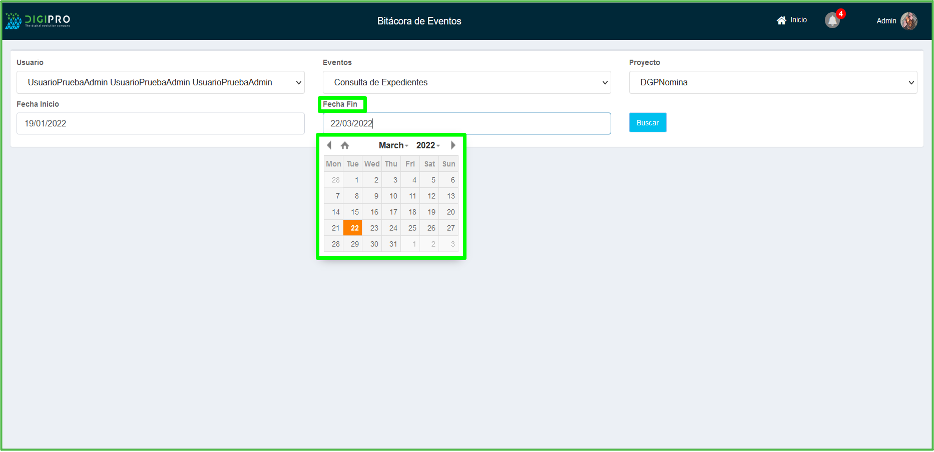Click the Inicio link
The image size is (934, 452).
pyautogui.click(x=798, y=21)
